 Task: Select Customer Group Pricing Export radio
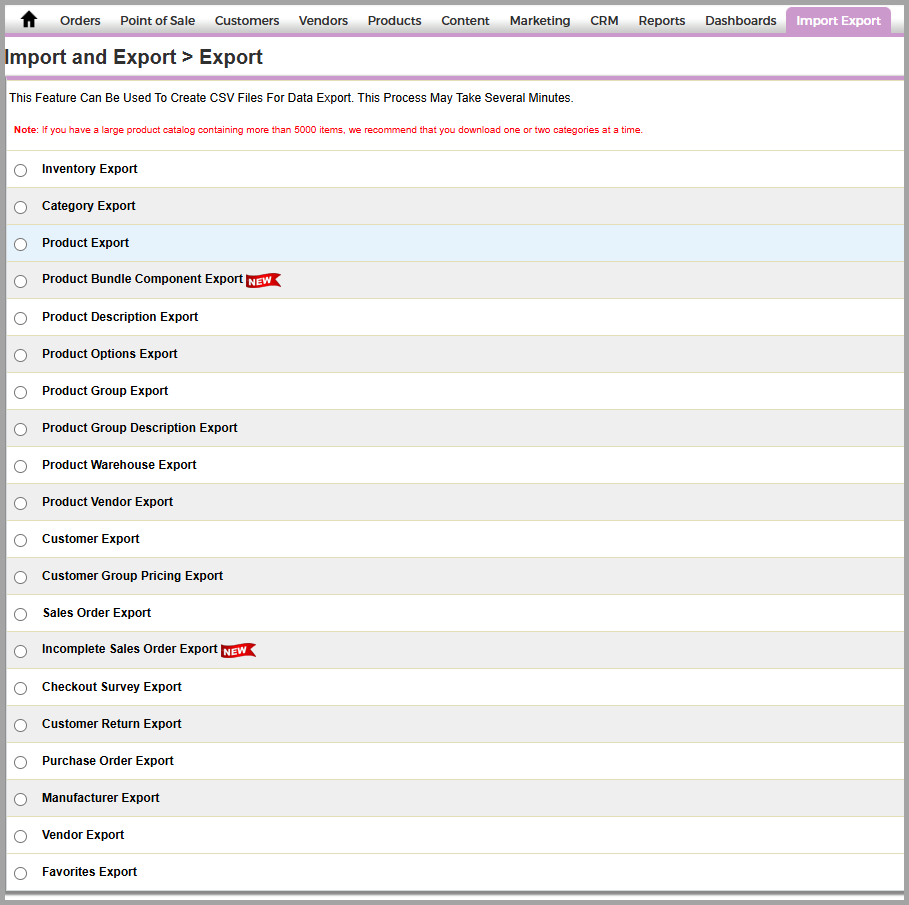pyautogui.click(x=20, y=577)
